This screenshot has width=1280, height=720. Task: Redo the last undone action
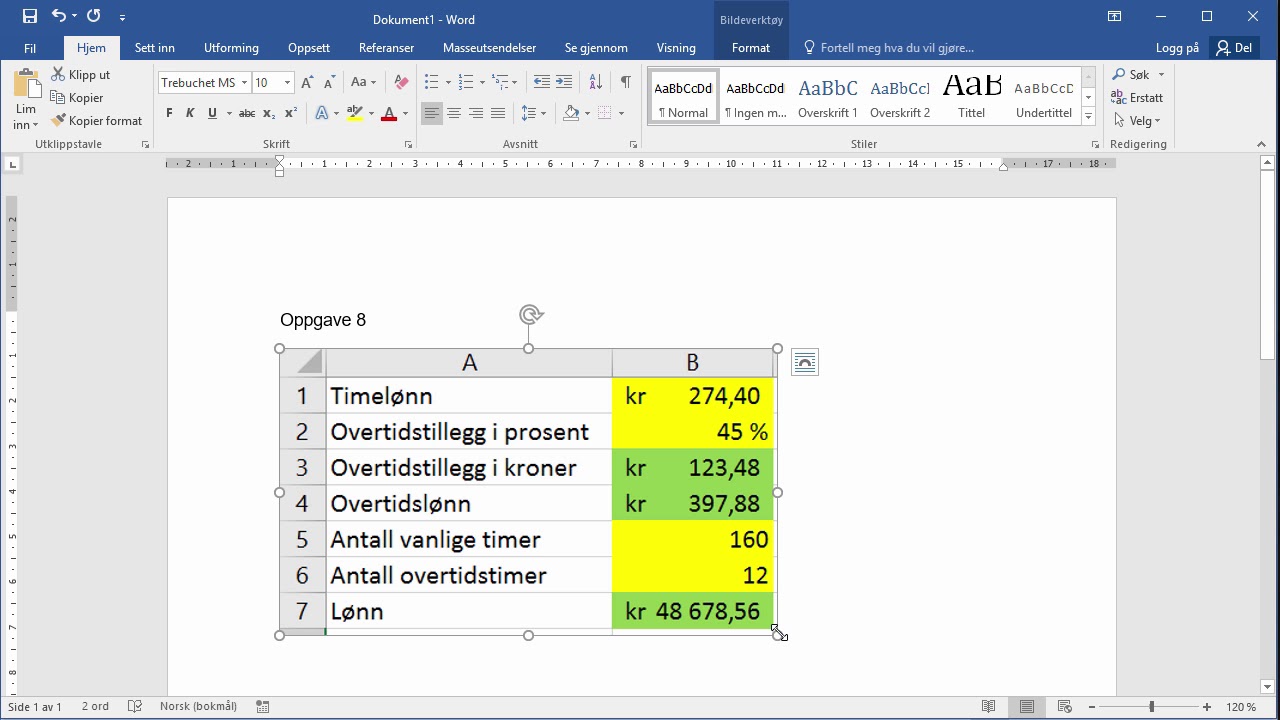pos(93,16)
